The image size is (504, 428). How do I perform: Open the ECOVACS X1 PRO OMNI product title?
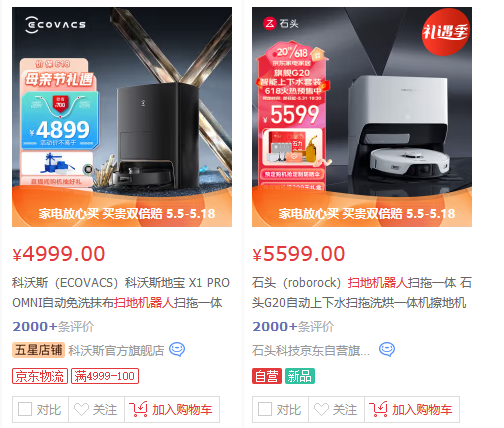121,293
